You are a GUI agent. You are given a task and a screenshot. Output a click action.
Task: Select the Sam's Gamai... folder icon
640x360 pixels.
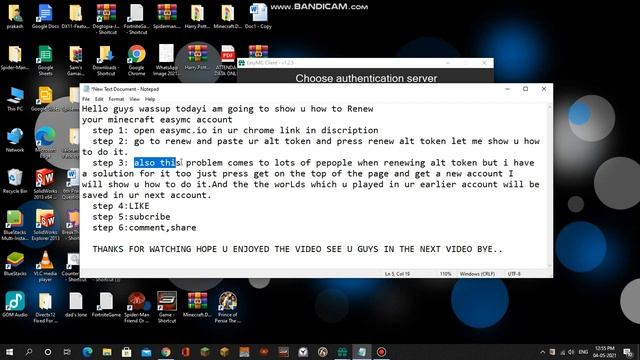pyautogui.click(x=76, y=61)
